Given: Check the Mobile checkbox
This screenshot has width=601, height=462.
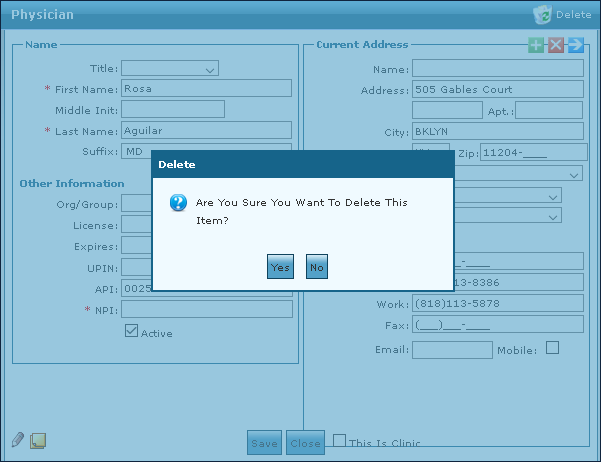Looking at the screenshot, I should 552,348.
